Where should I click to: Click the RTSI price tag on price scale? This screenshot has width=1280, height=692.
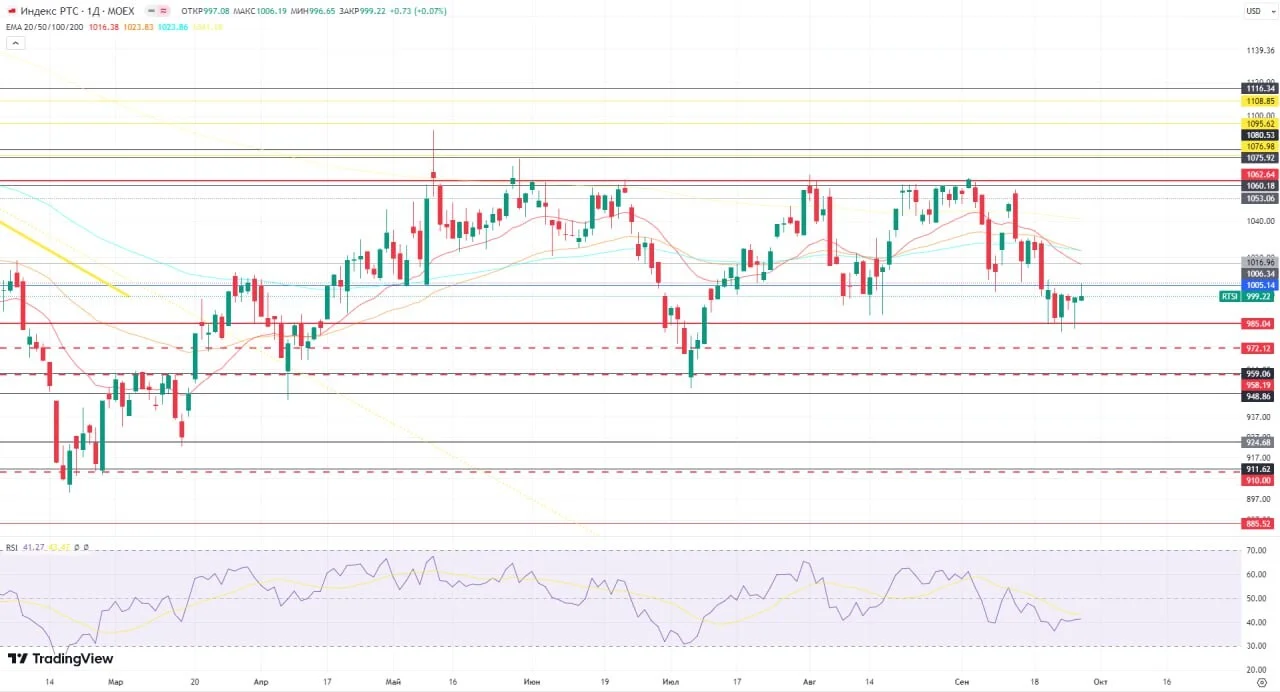tap(1247, 297)
